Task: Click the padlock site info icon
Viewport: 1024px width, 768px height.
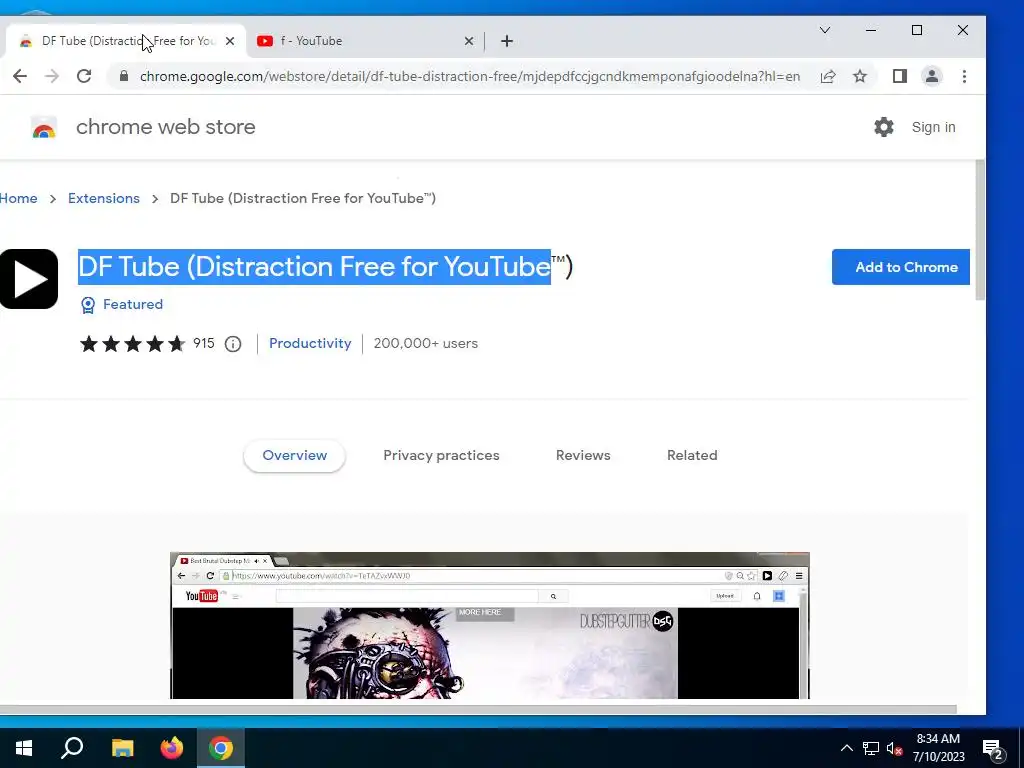Action: (123, 76)
